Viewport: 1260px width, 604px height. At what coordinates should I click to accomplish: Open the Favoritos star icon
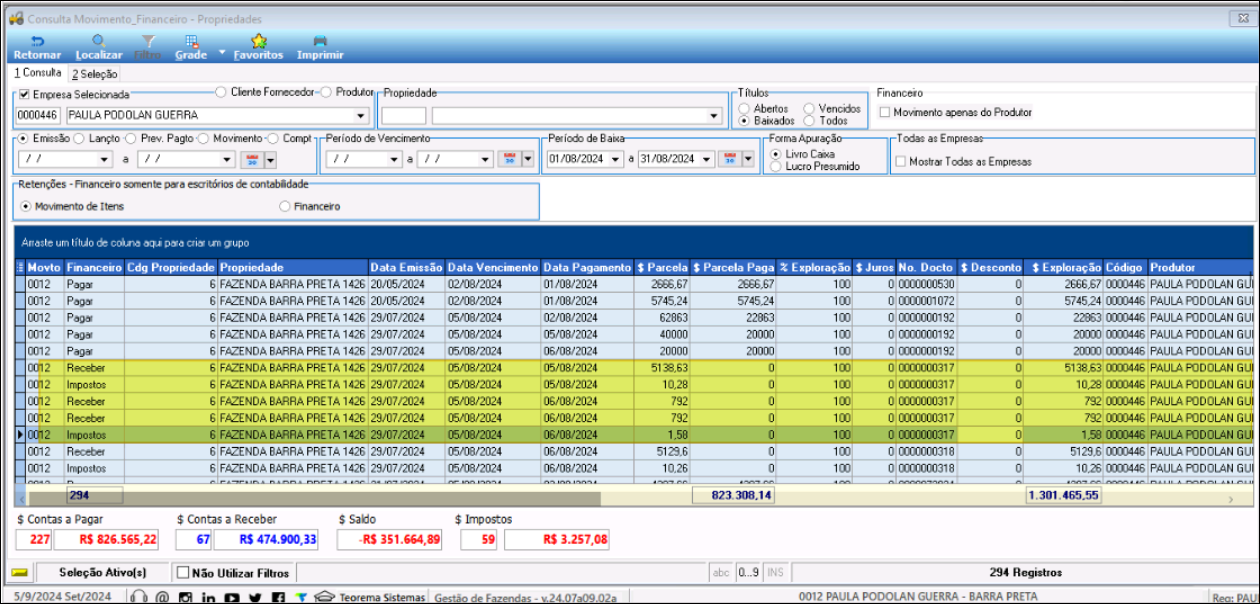coord(258,41)
